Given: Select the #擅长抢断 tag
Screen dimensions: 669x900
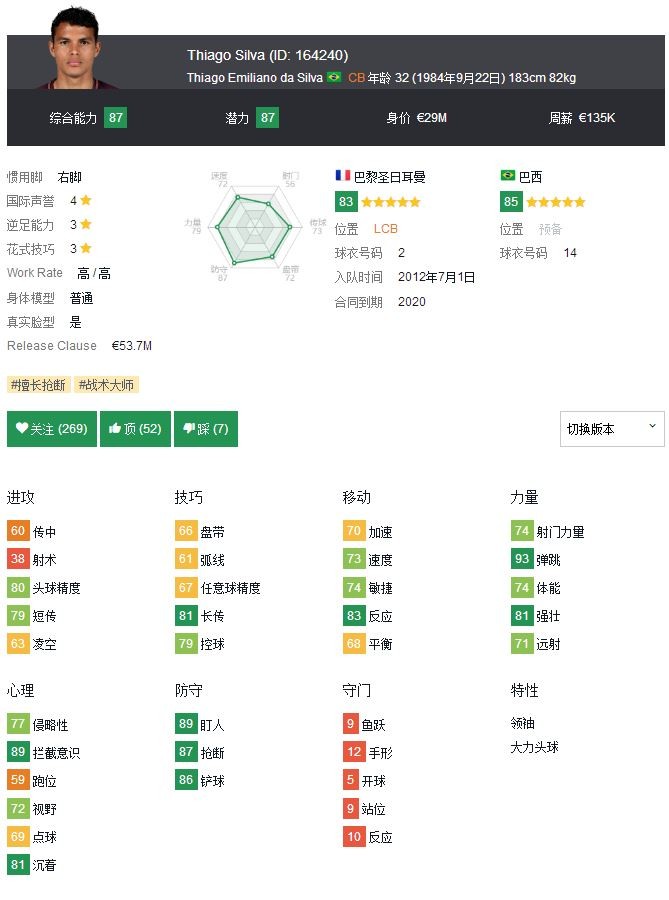Looking at the screenshot, I should click(39, 385).
